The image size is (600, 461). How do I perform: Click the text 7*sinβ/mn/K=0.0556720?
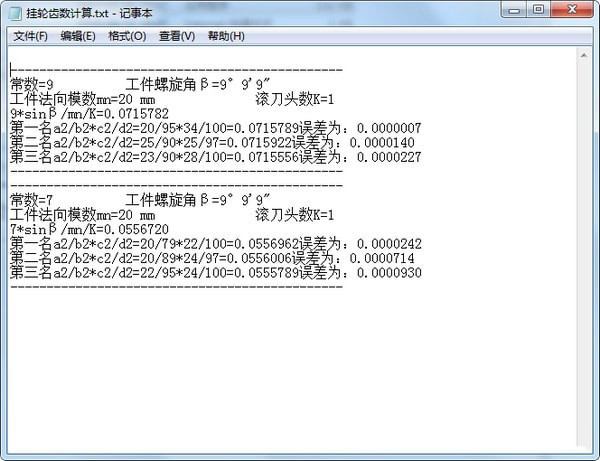(x=90, y=229)
